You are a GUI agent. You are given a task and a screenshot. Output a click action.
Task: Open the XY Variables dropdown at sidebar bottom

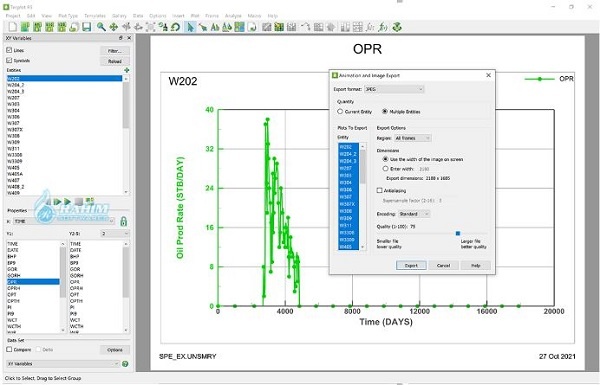[64, 364]
